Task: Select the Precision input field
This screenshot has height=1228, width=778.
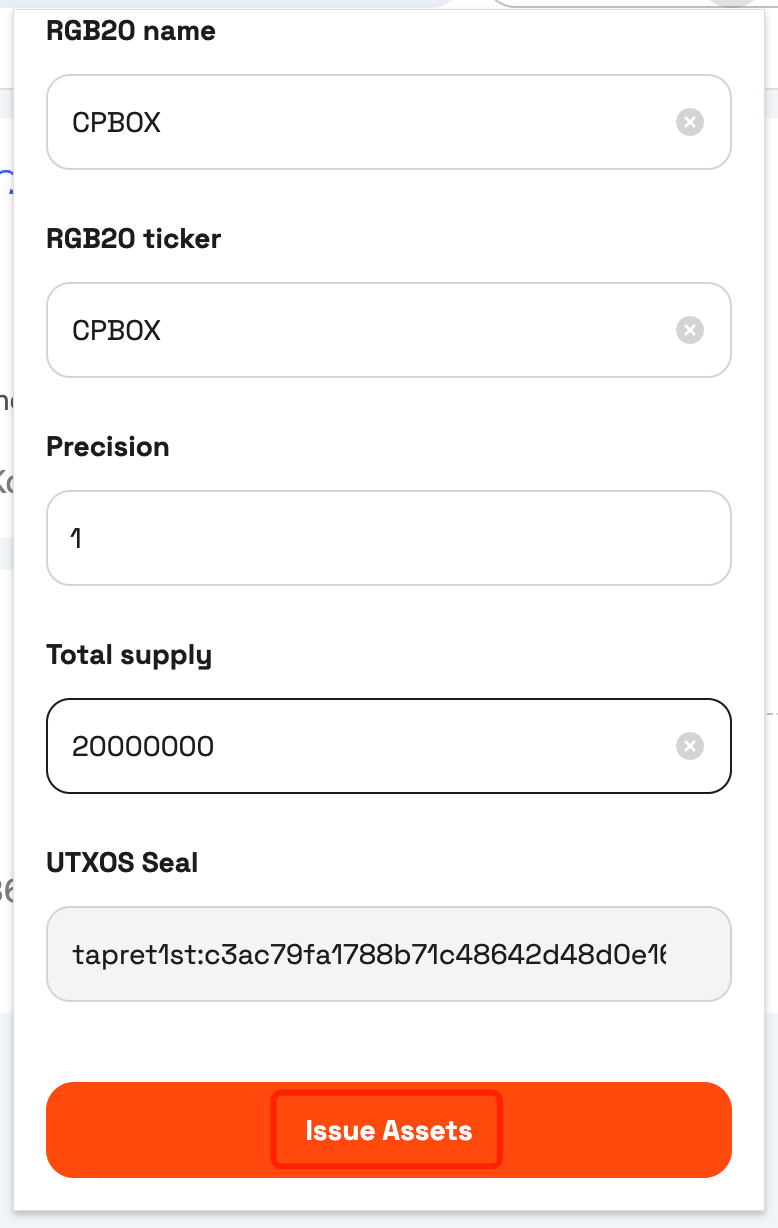Action: click(x=389, y=538)
